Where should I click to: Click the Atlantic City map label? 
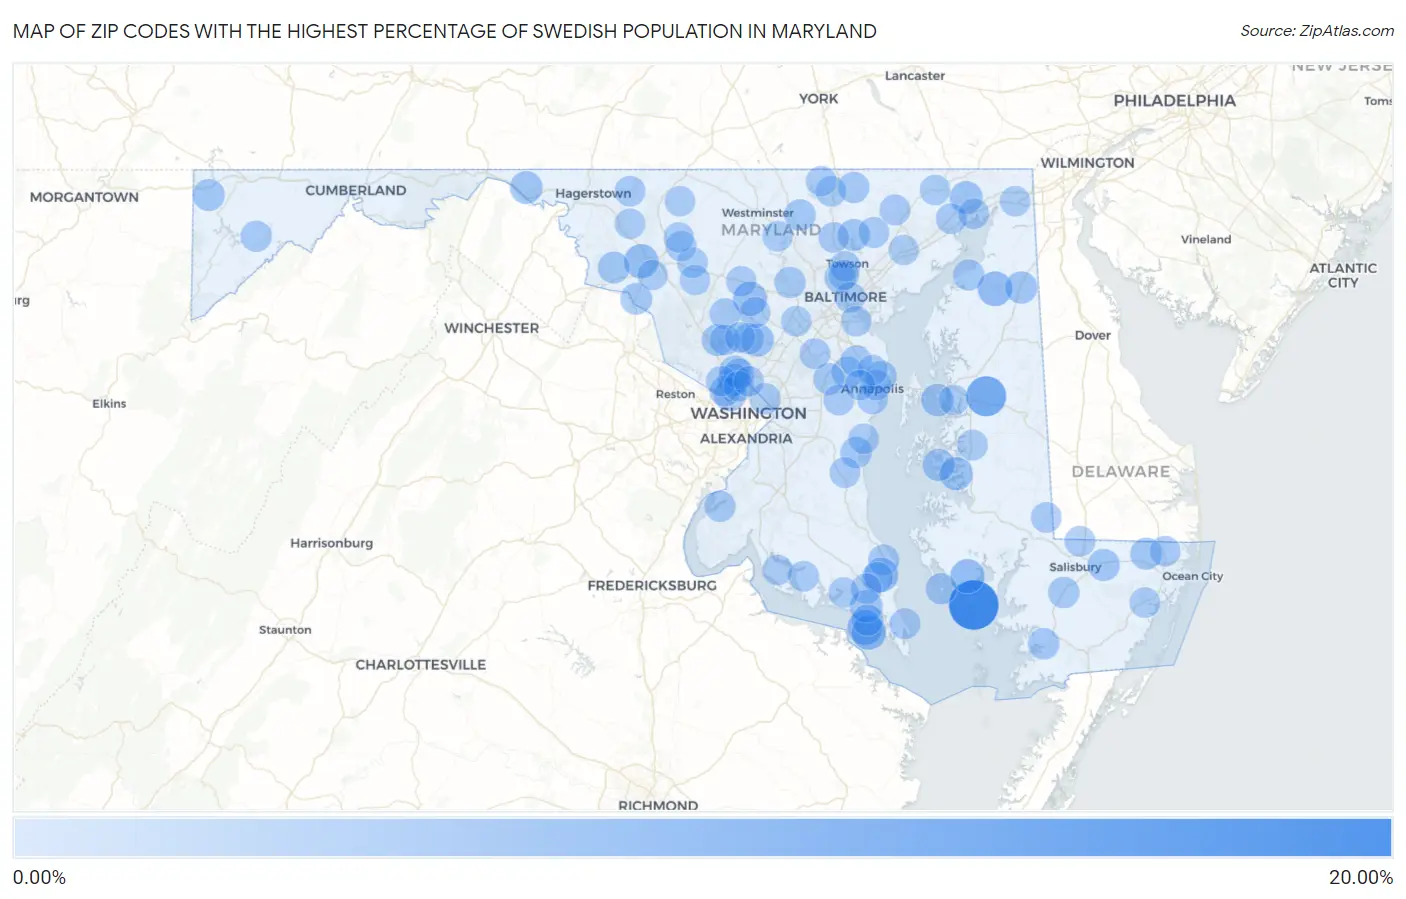click(1343, 275)
